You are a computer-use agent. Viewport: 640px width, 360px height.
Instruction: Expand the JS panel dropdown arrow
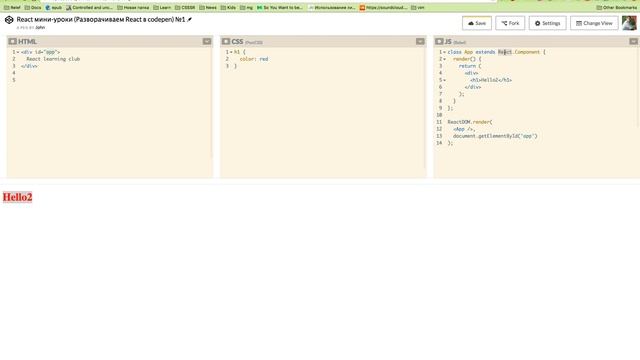[x=633, y=41]
